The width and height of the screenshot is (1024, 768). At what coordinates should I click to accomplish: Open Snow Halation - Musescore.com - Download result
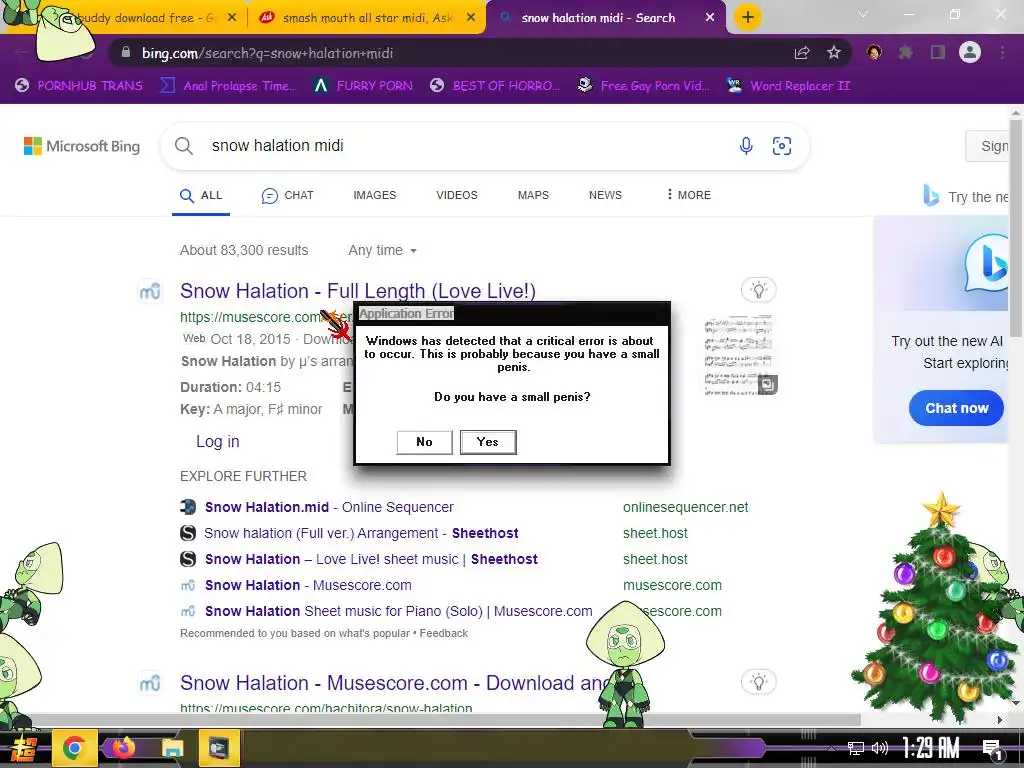[x=394, y=683]
